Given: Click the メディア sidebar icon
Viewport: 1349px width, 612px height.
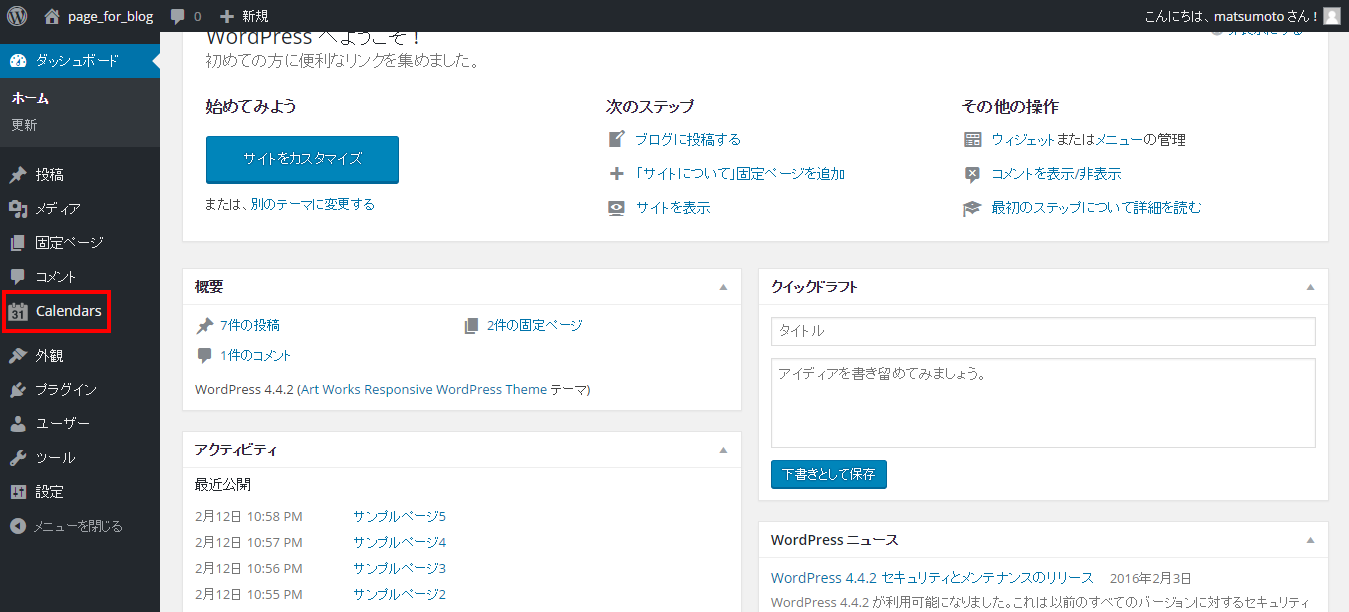Looking at the screenshot, I should [x=18, y=209].
